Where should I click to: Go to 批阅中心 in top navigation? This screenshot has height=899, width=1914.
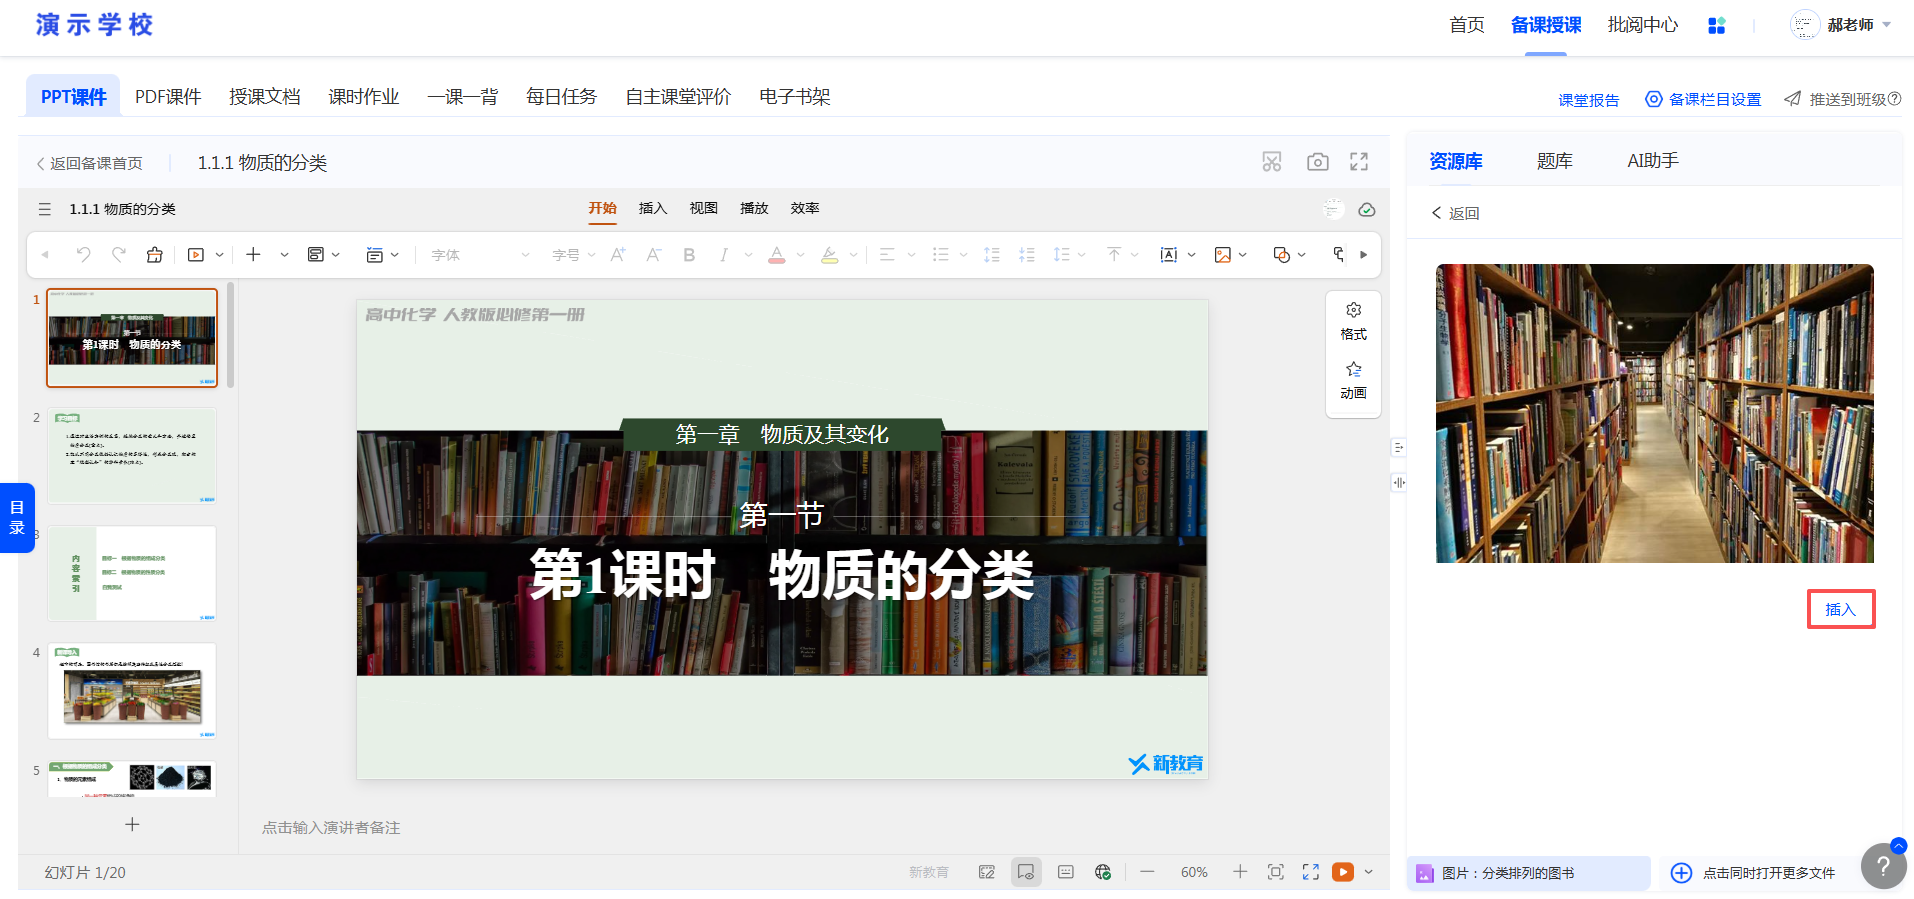(1643, 25)
